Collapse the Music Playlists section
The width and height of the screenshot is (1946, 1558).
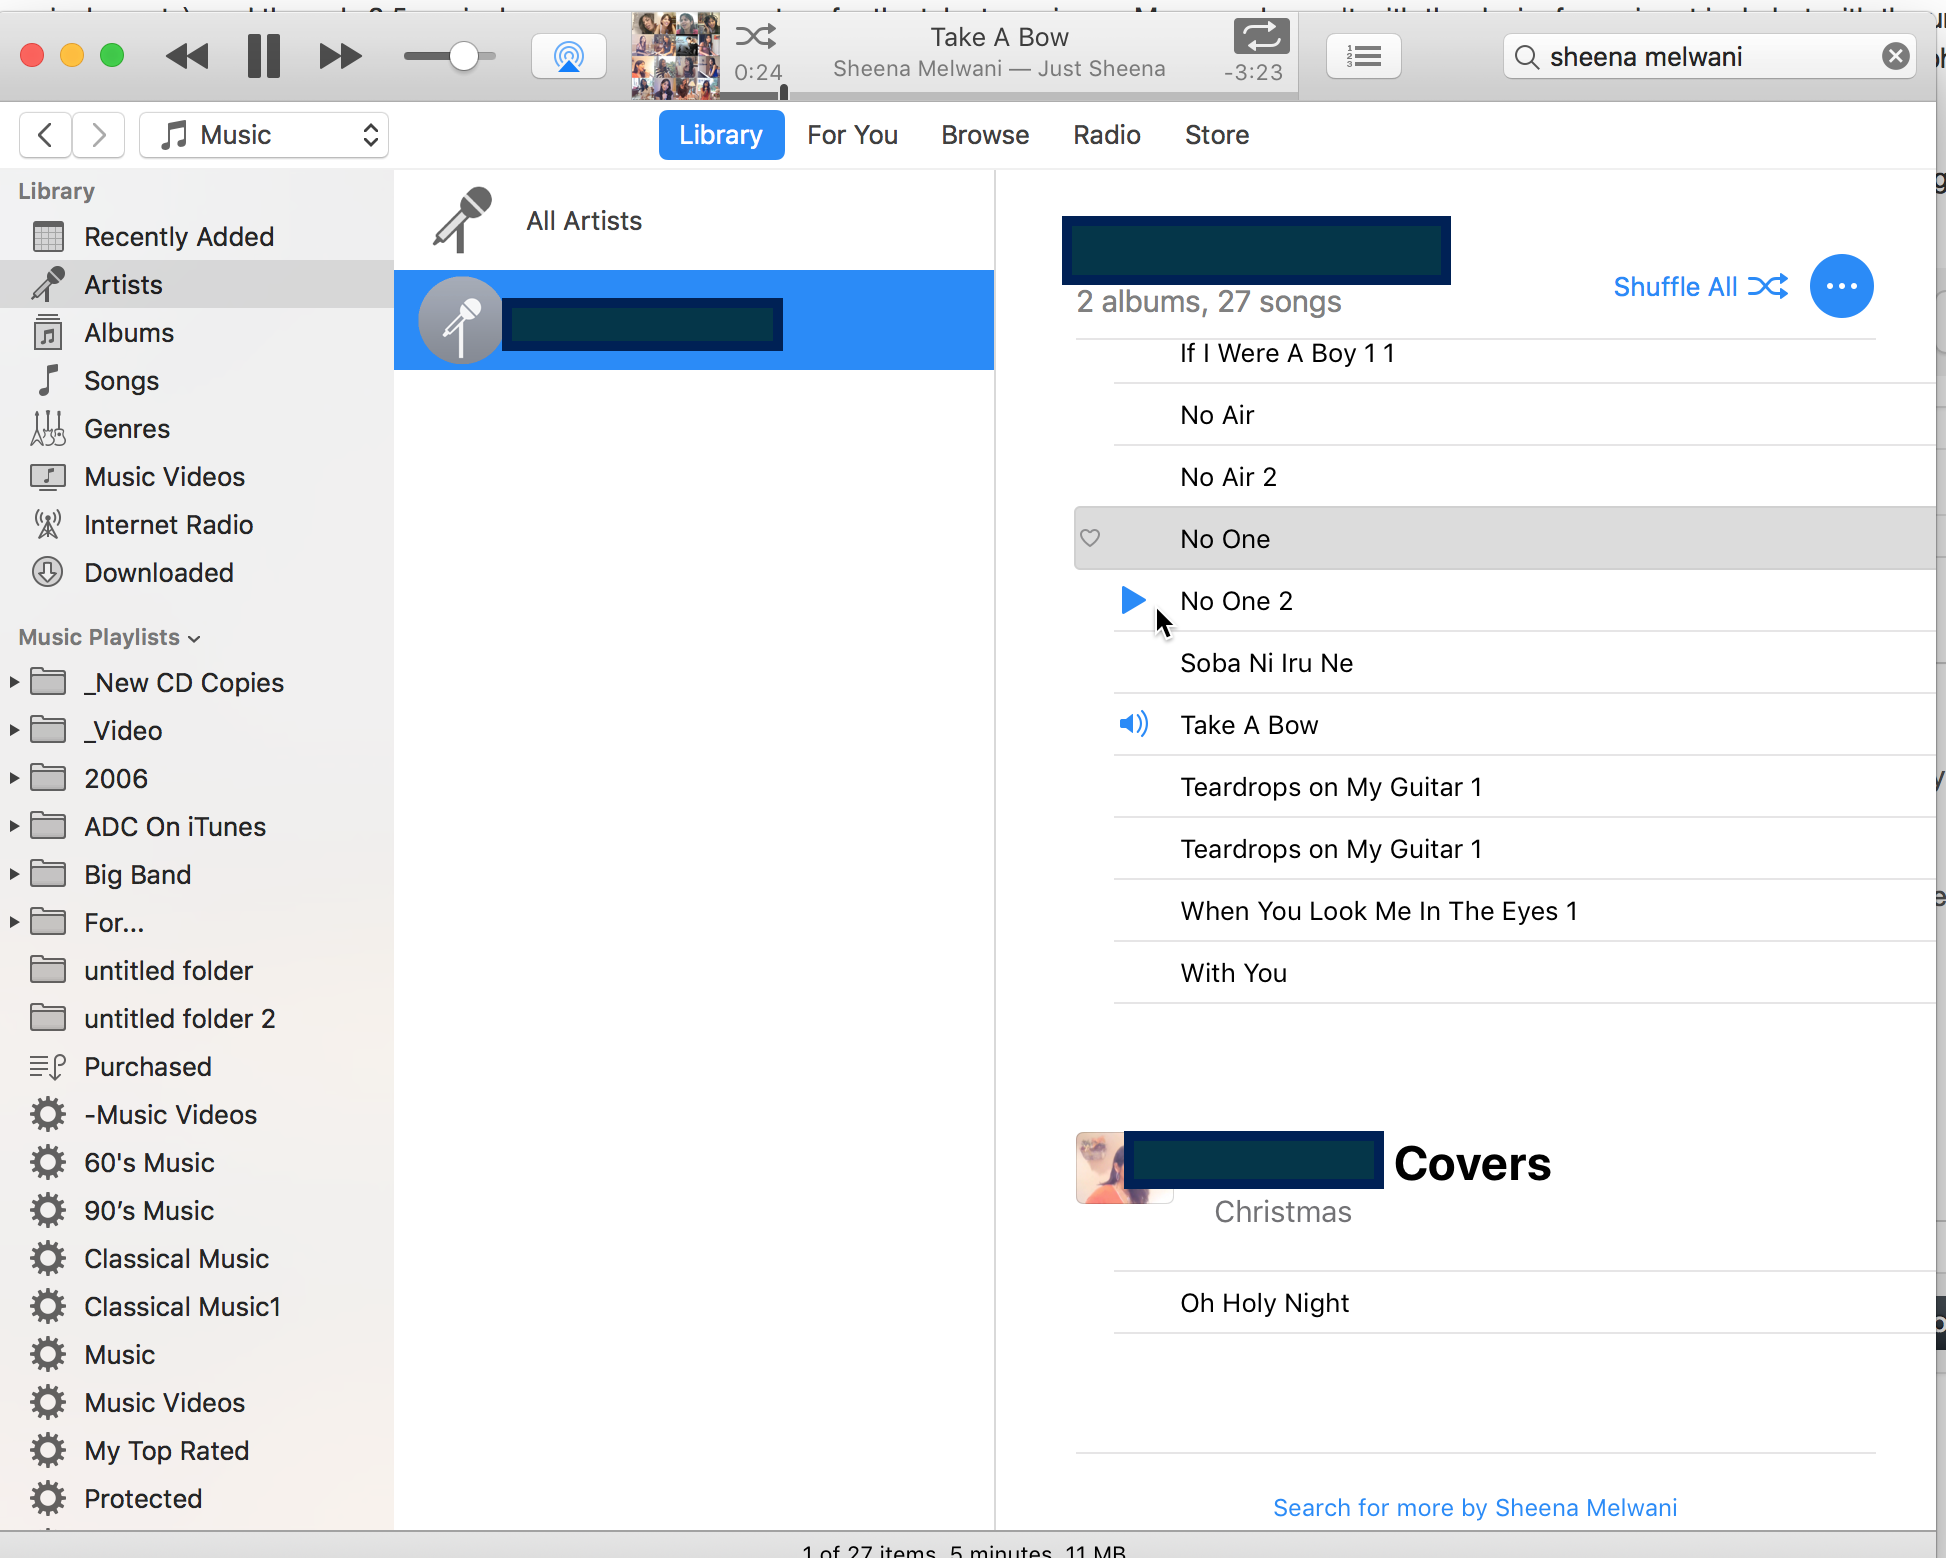[194, 638]
